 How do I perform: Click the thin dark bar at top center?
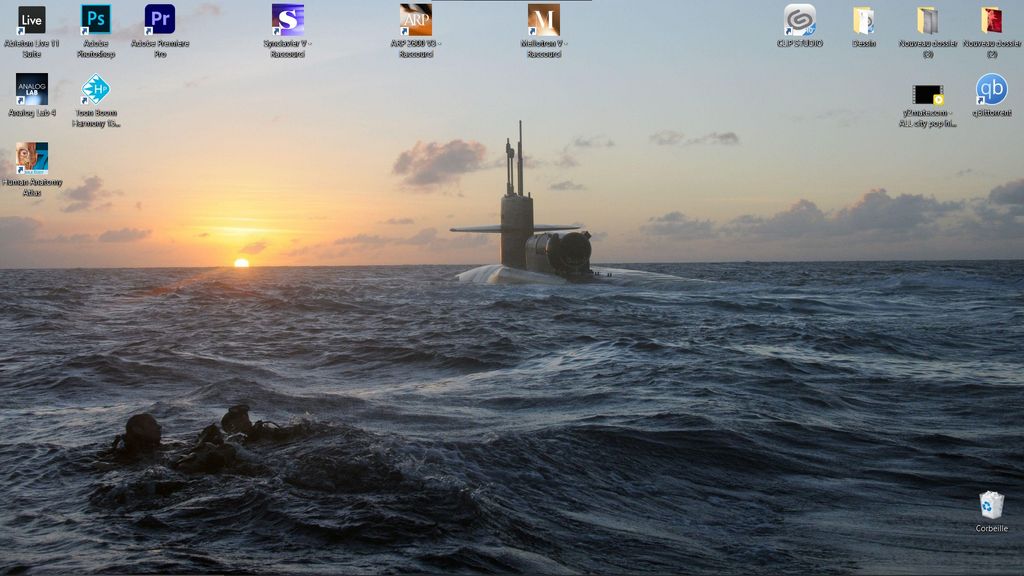click(x=511, y=1)
